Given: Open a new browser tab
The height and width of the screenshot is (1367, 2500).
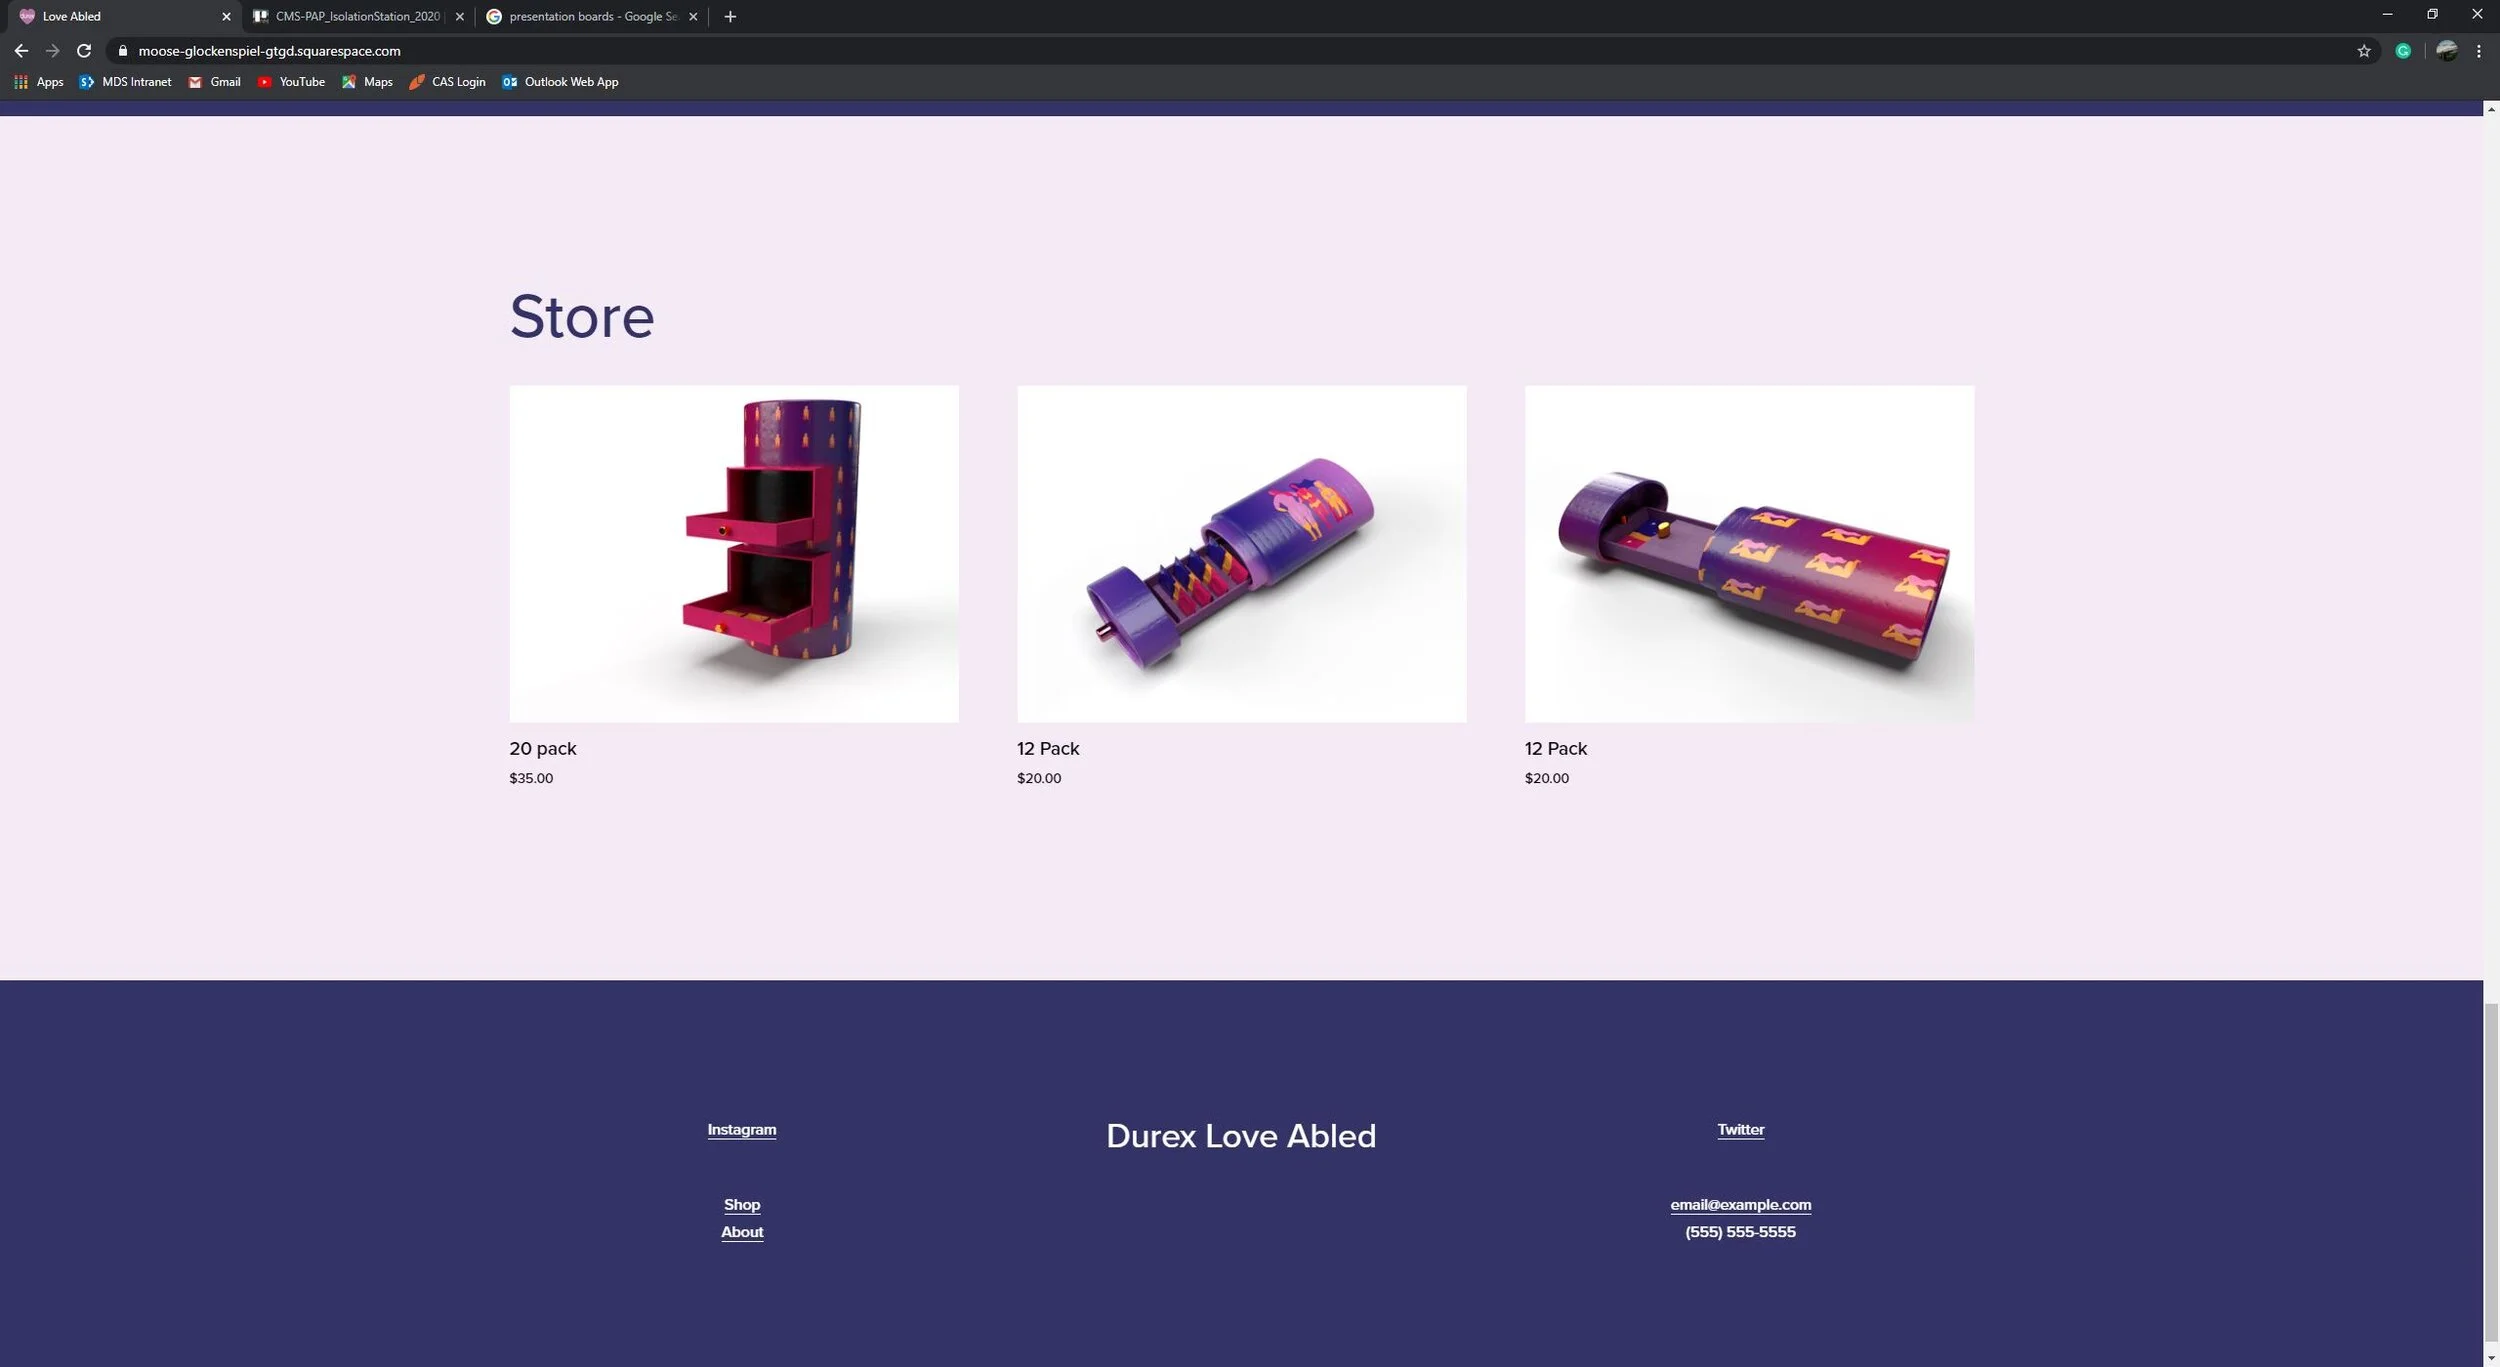Looking at the screenshot, I should pyautogui.click(x=730, y=16).
